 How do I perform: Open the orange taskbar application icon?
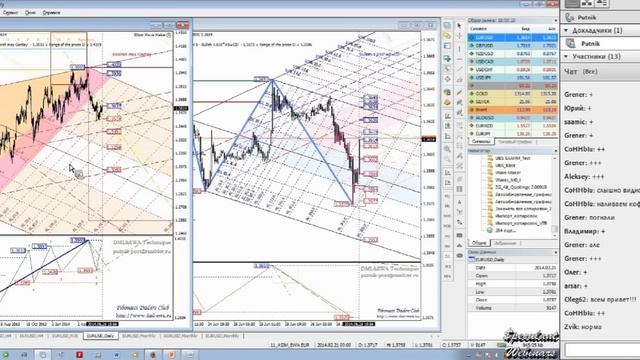pyautogui.click(x=171, y=355)
